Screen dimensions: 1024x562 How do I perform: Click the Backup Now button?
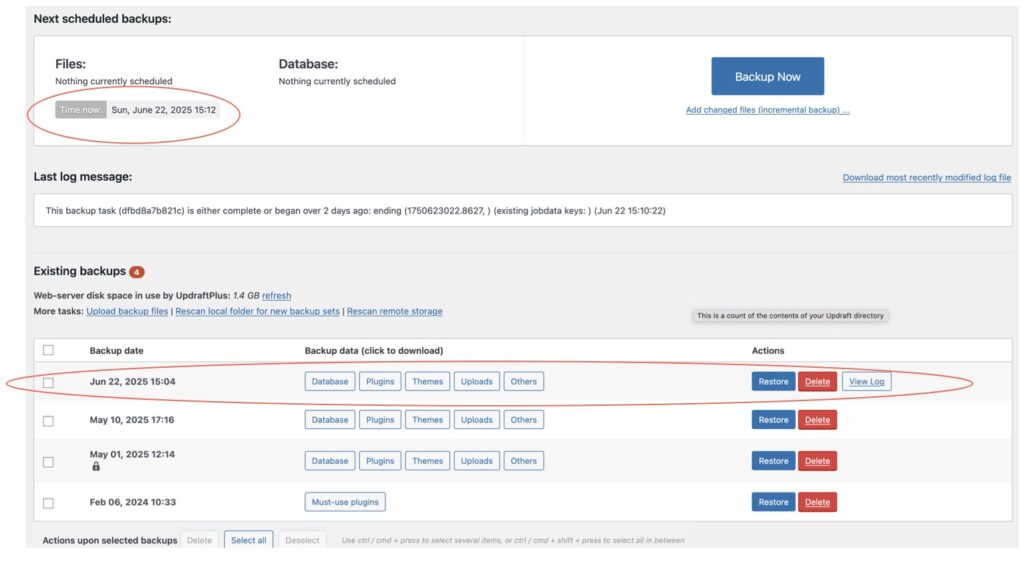(767, 77)
